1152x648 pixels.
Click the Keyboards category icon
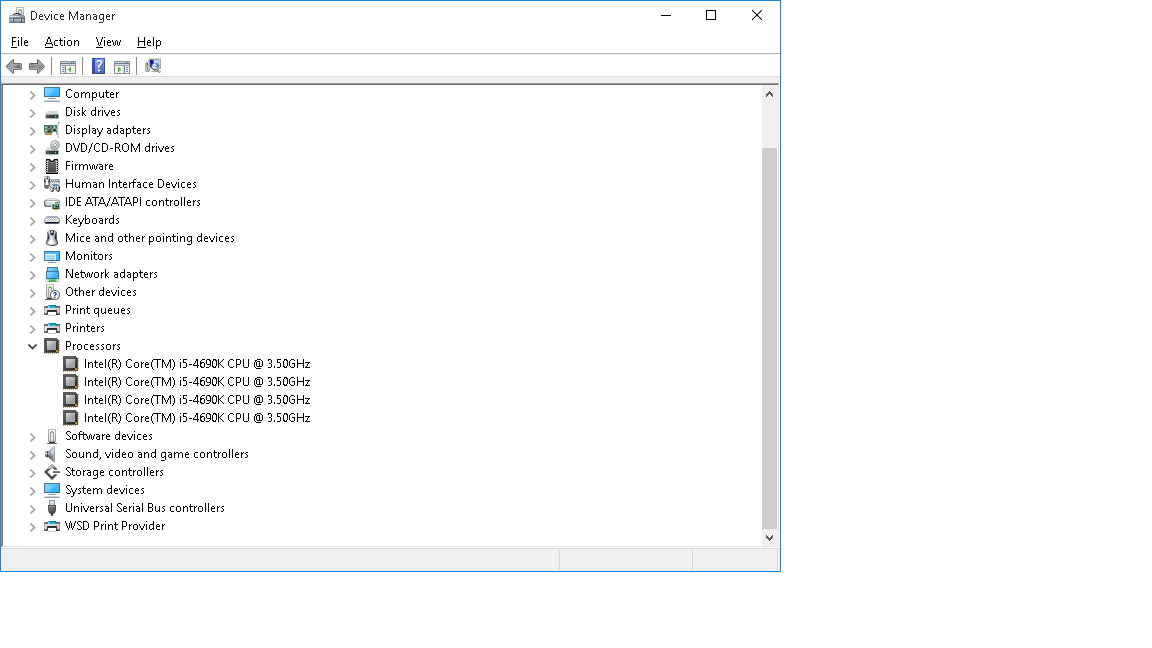(51, 220)
